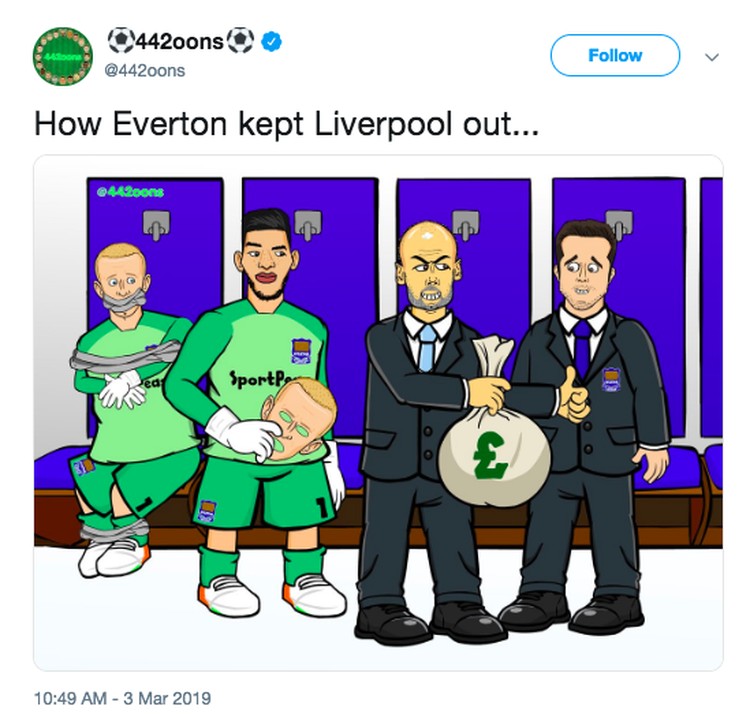The image size is (750, 725).
Task: Click the bald manager's light blue tie
Action: tap(427, 348)
